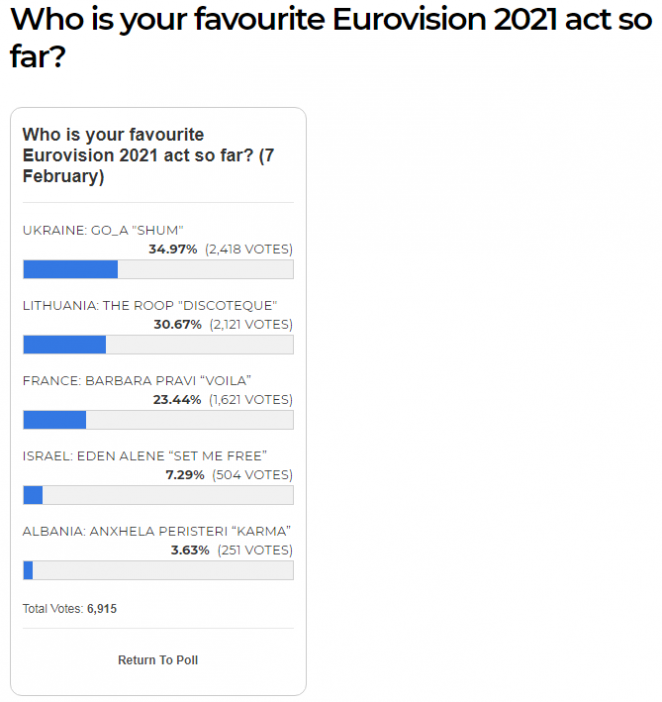Click the 34.97% result percentage
The height and width of the screenshot is (702, 662).
coord(173,249)
